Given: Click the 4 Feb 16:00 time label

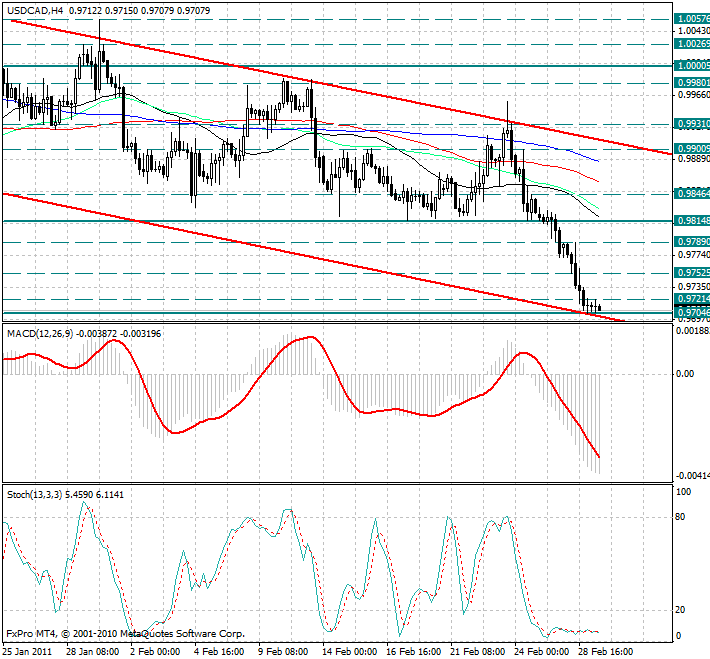Looking at the screenshot, I should point(219,651).
